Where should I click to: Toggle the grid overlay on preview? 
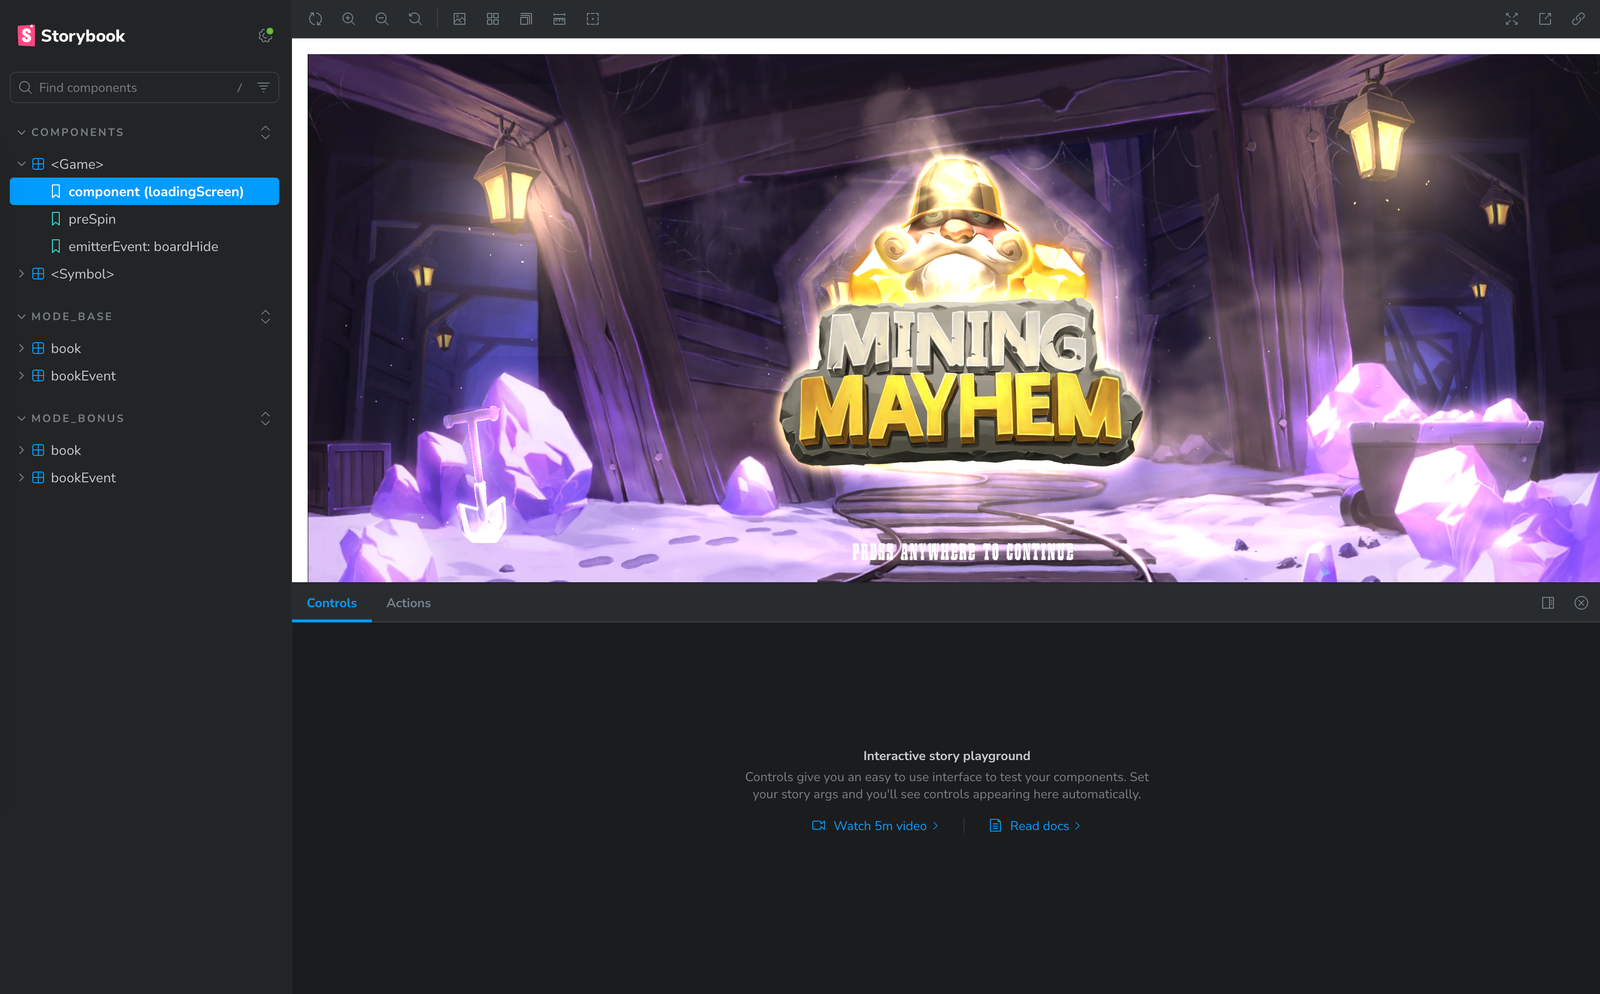[x=493, y=19]
